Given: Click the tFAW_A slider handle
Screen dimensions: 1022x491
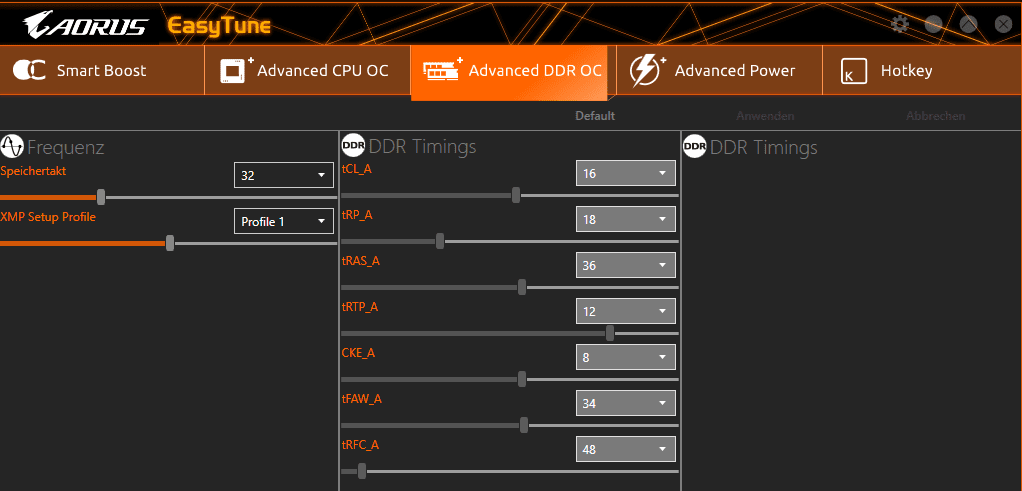Looking at the screenshot, I should click(524, 425).
